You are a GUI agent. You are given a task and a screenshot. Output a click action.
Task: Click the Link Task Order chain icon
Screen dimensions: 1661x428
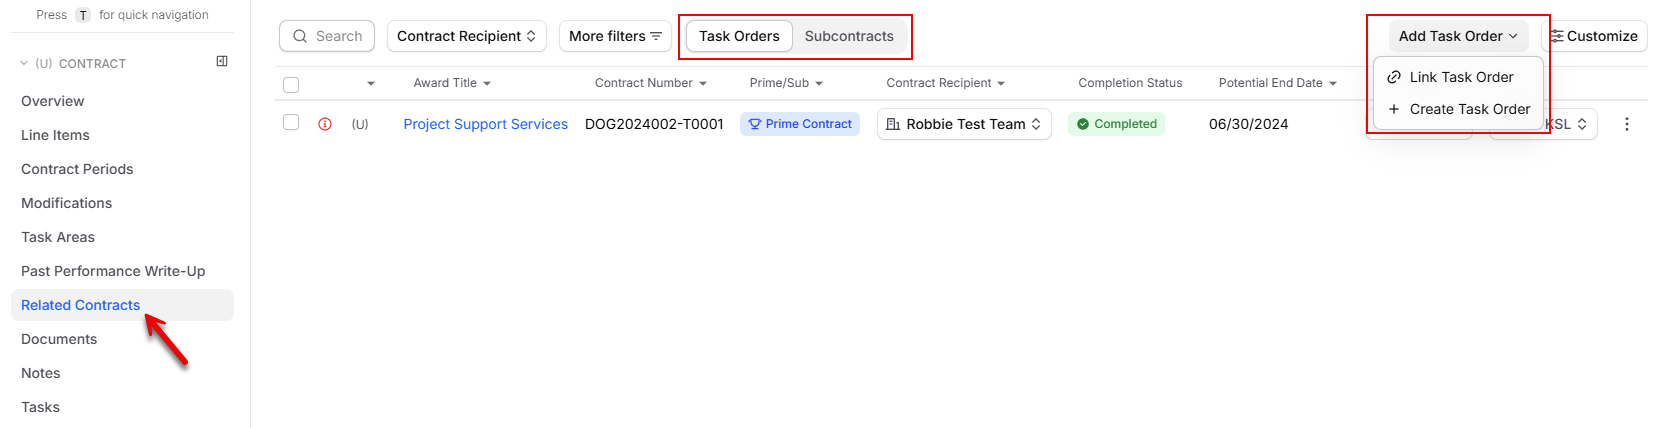tap(1394, 77)
